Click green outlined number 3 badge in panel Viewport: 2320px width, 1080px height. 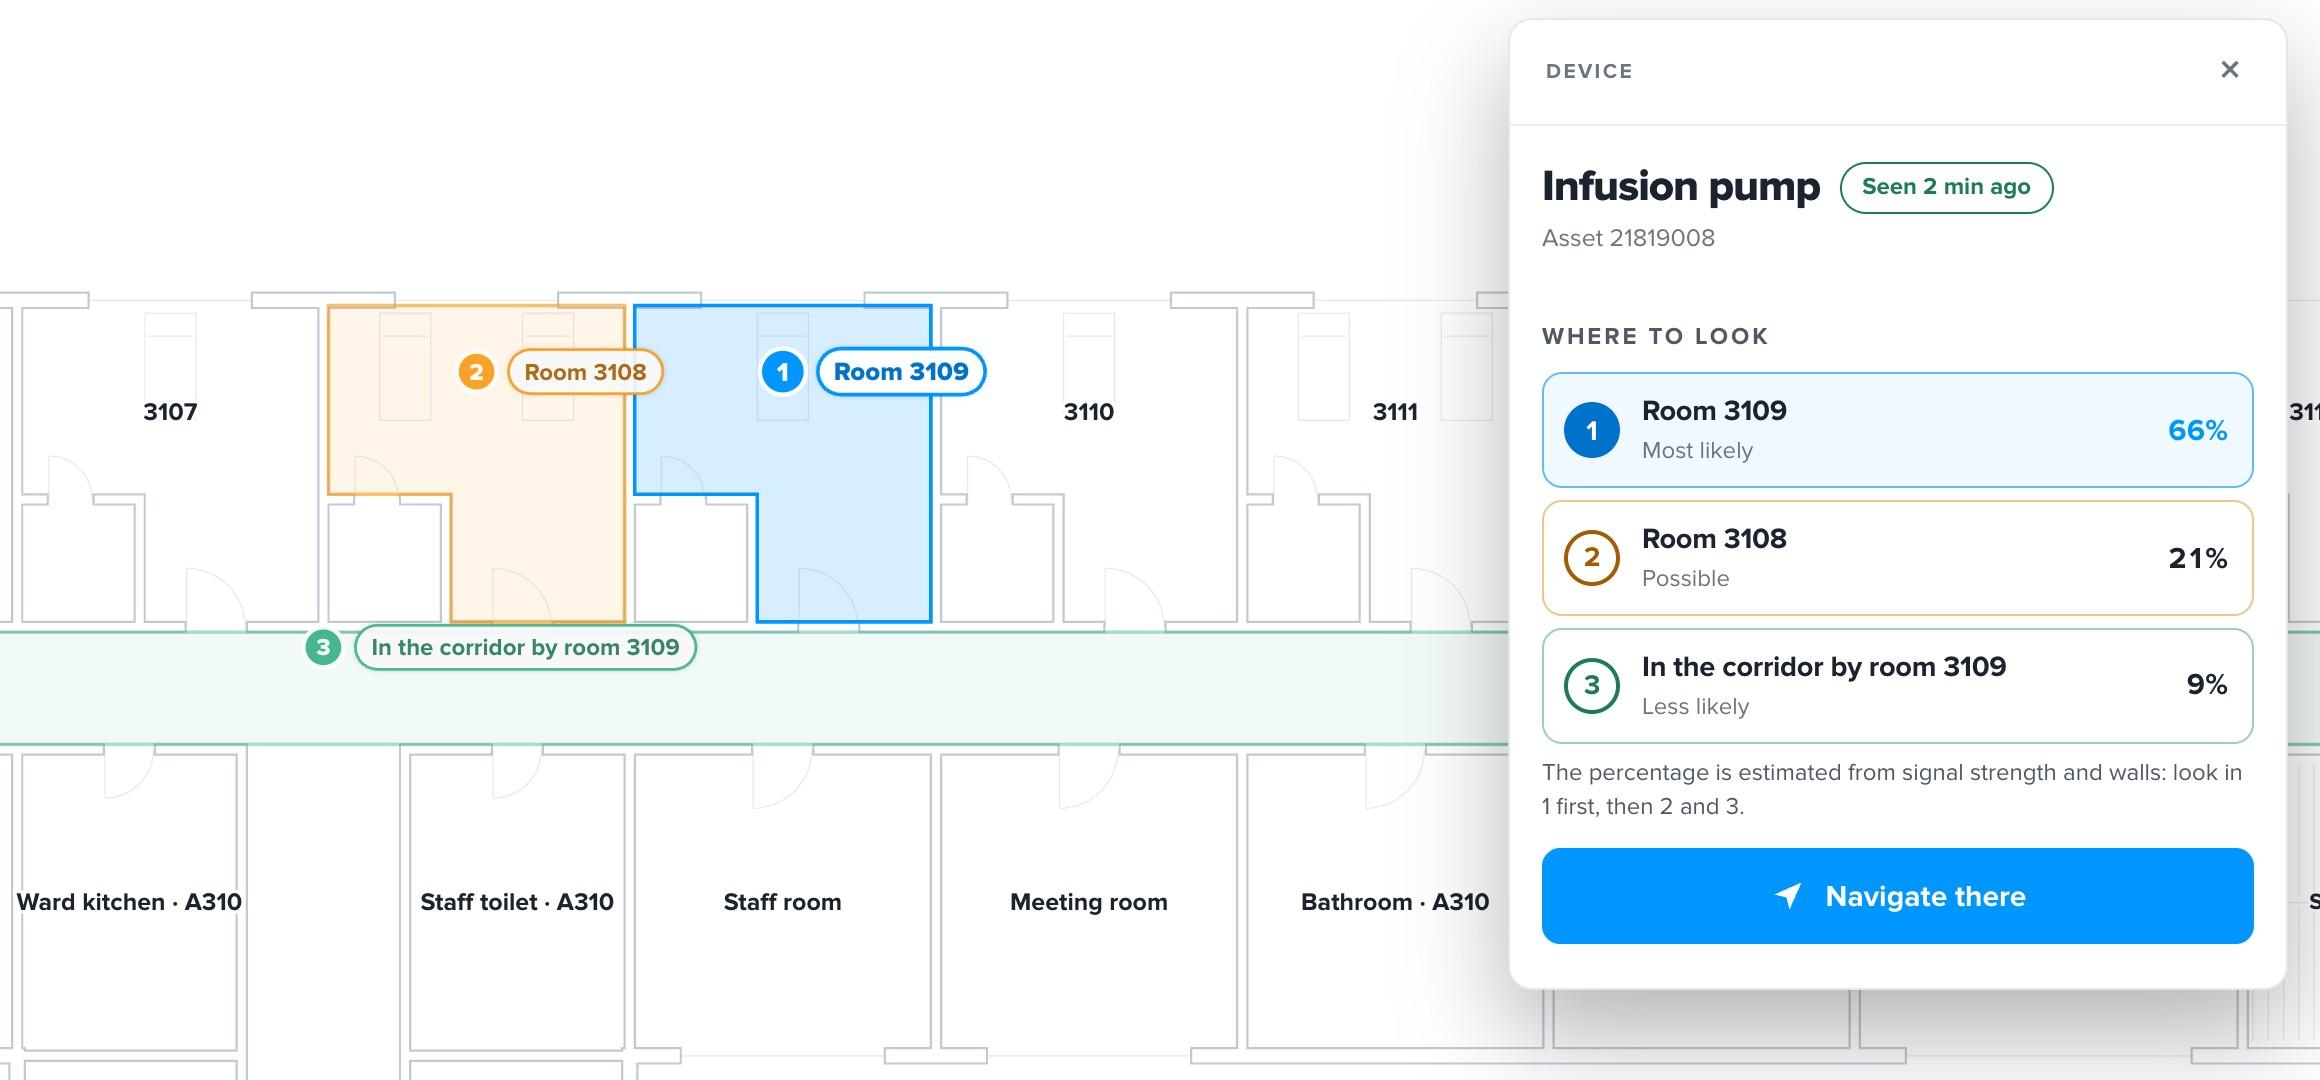point(1591,685)
